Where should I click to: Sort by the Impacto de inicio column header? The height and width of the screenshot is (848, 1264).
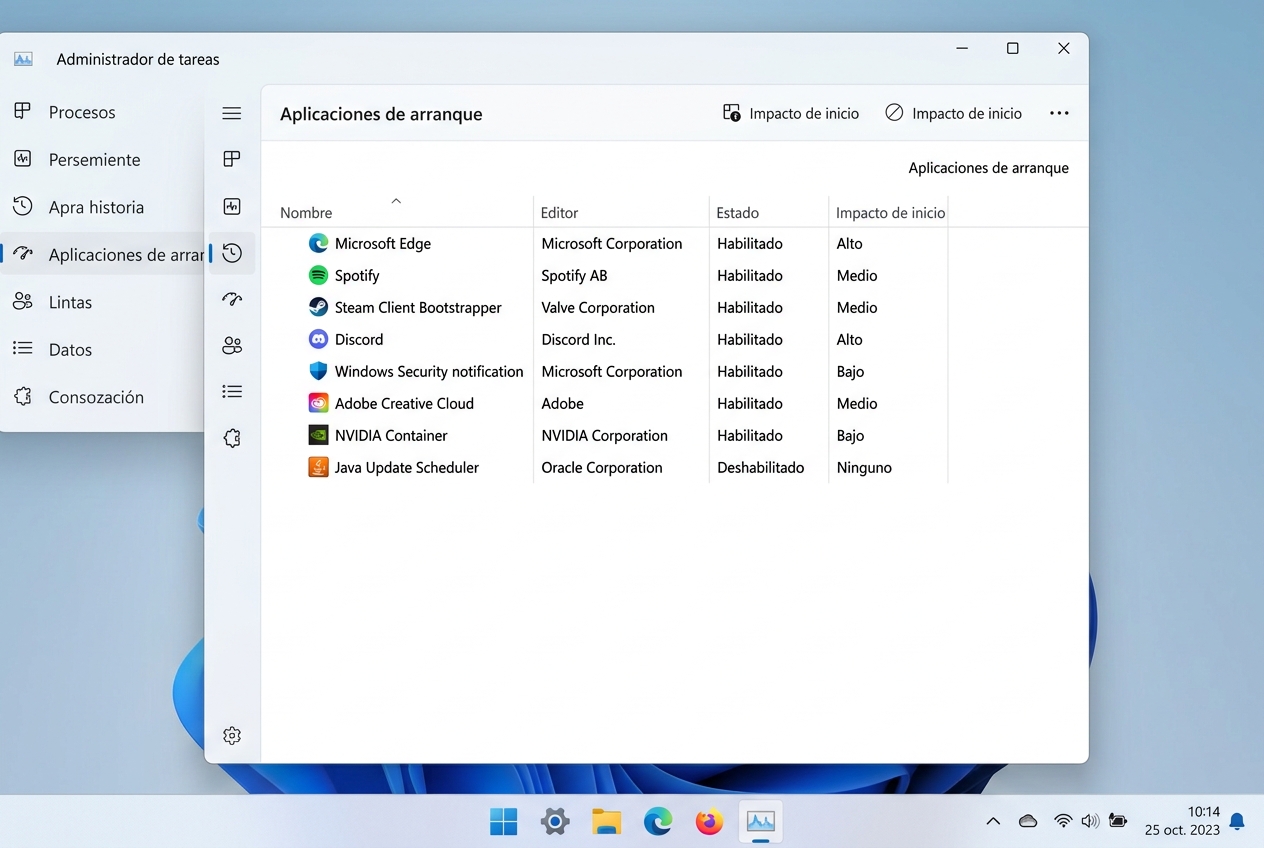[x=890, y=213]
